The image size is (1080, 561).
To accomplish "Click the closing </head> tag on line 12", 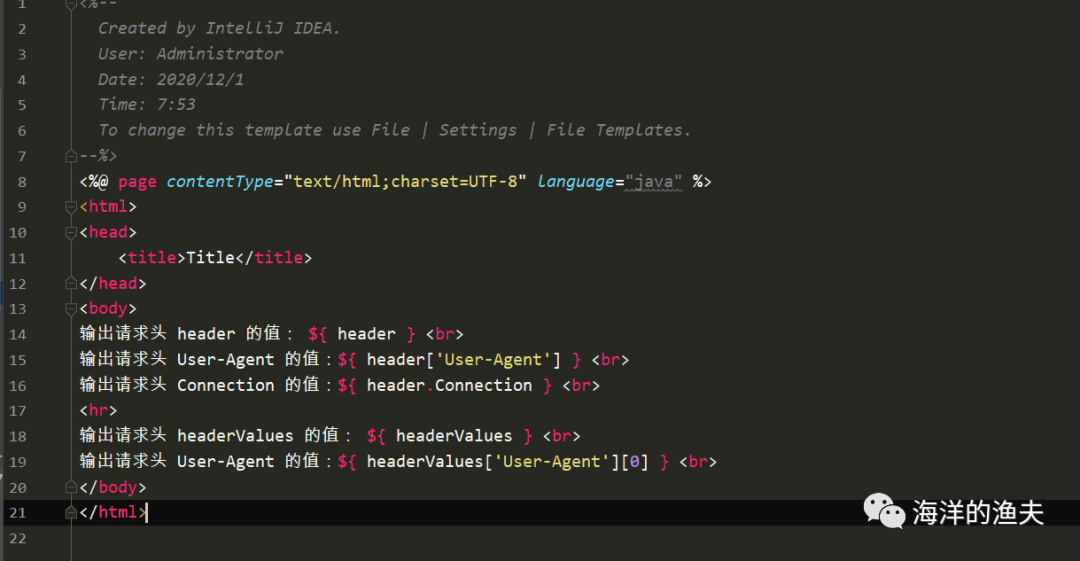I will (113, 283).
